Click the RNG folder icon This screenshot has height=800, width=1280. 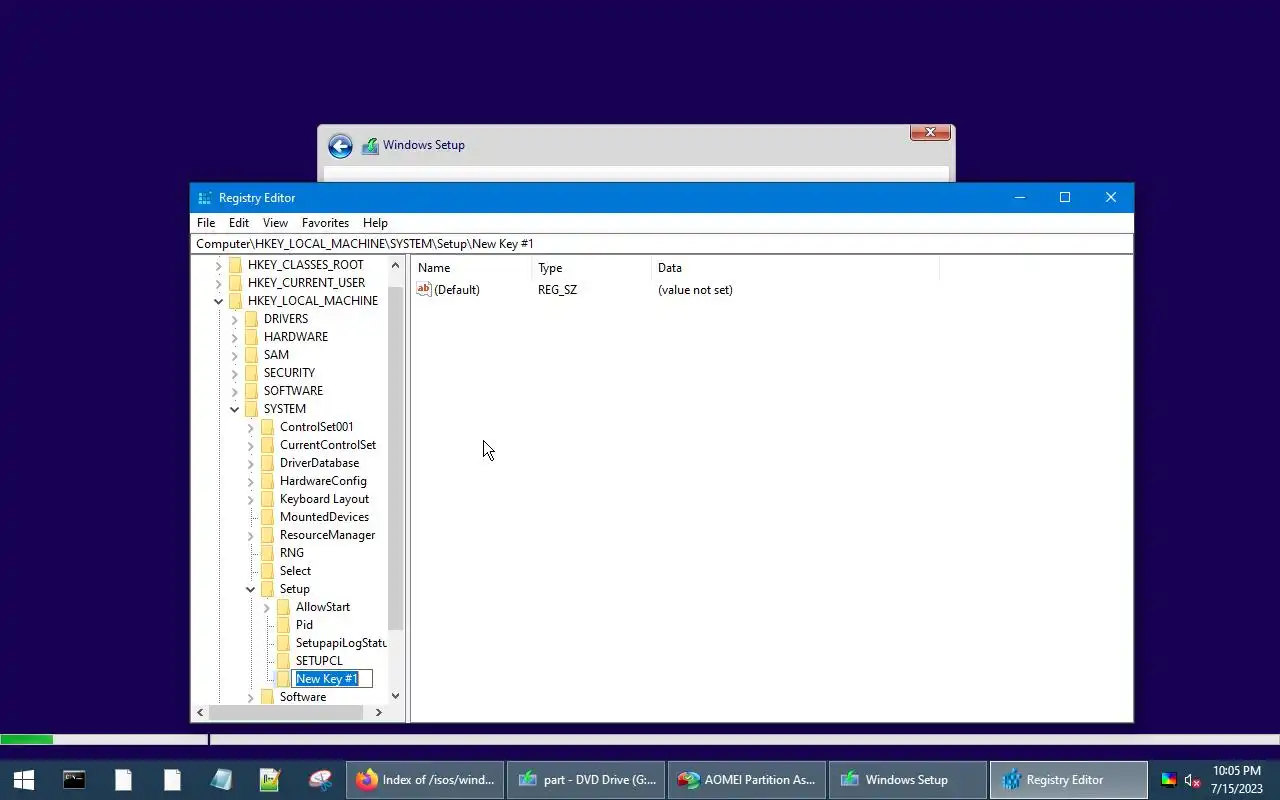[x=268, y=553]
